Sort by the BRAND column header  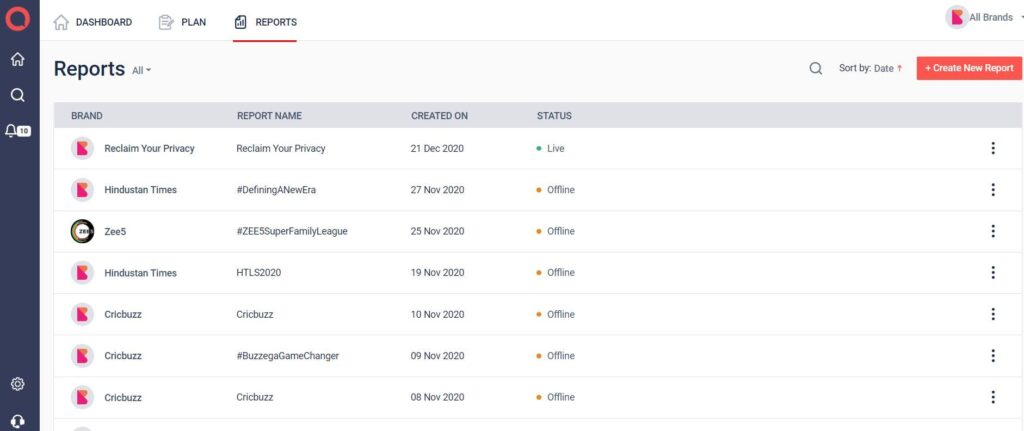click(87, 116)
